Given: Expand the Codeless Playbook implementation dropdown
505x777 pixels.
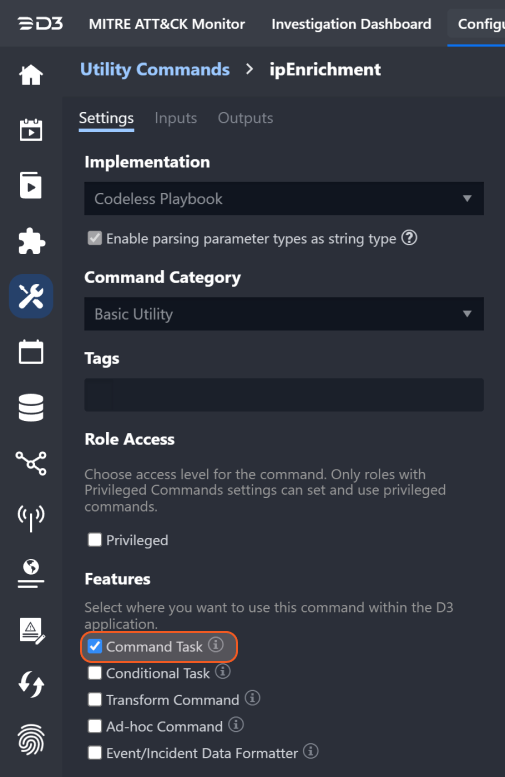Looking at the screenshot, I should (284, 199).
